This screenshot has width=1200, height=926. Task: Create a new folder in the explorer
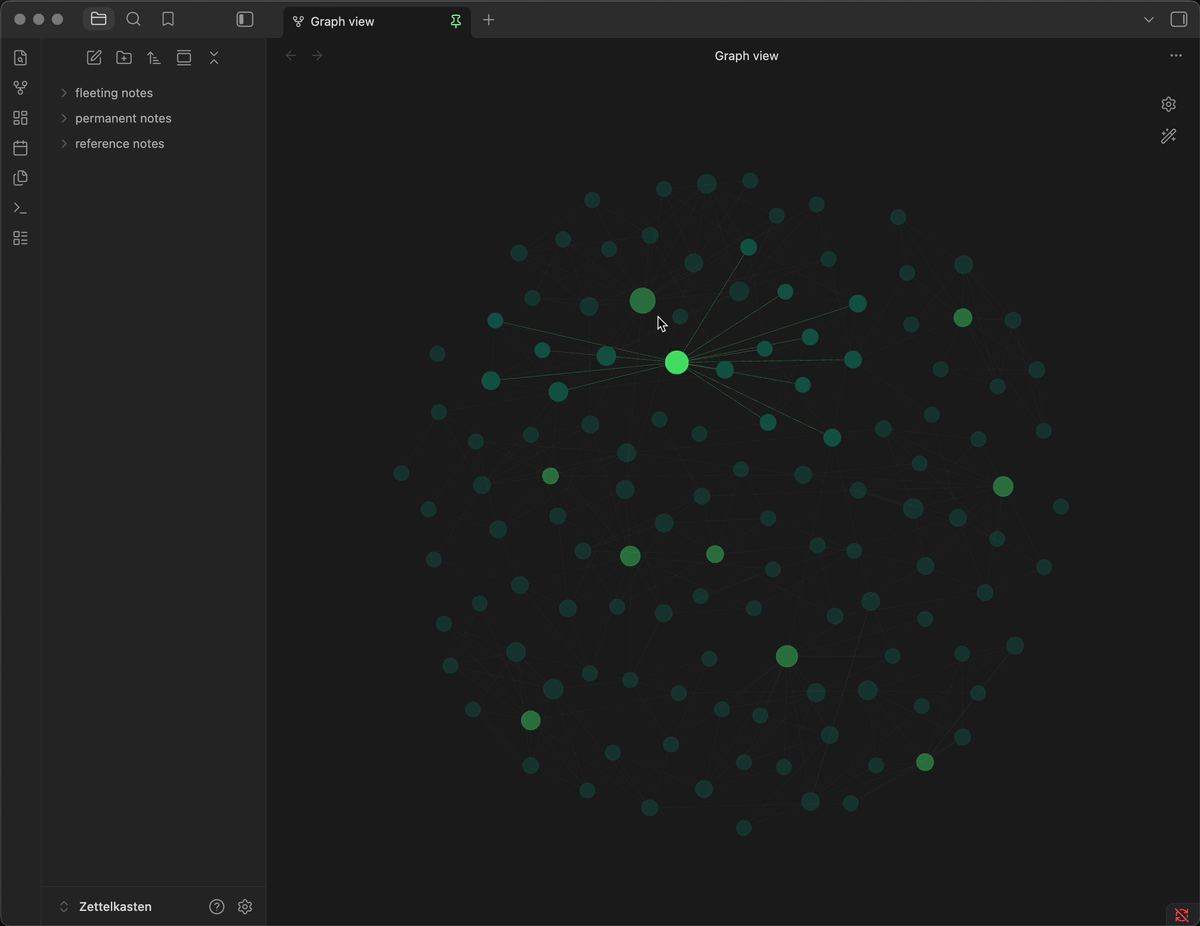124,58
